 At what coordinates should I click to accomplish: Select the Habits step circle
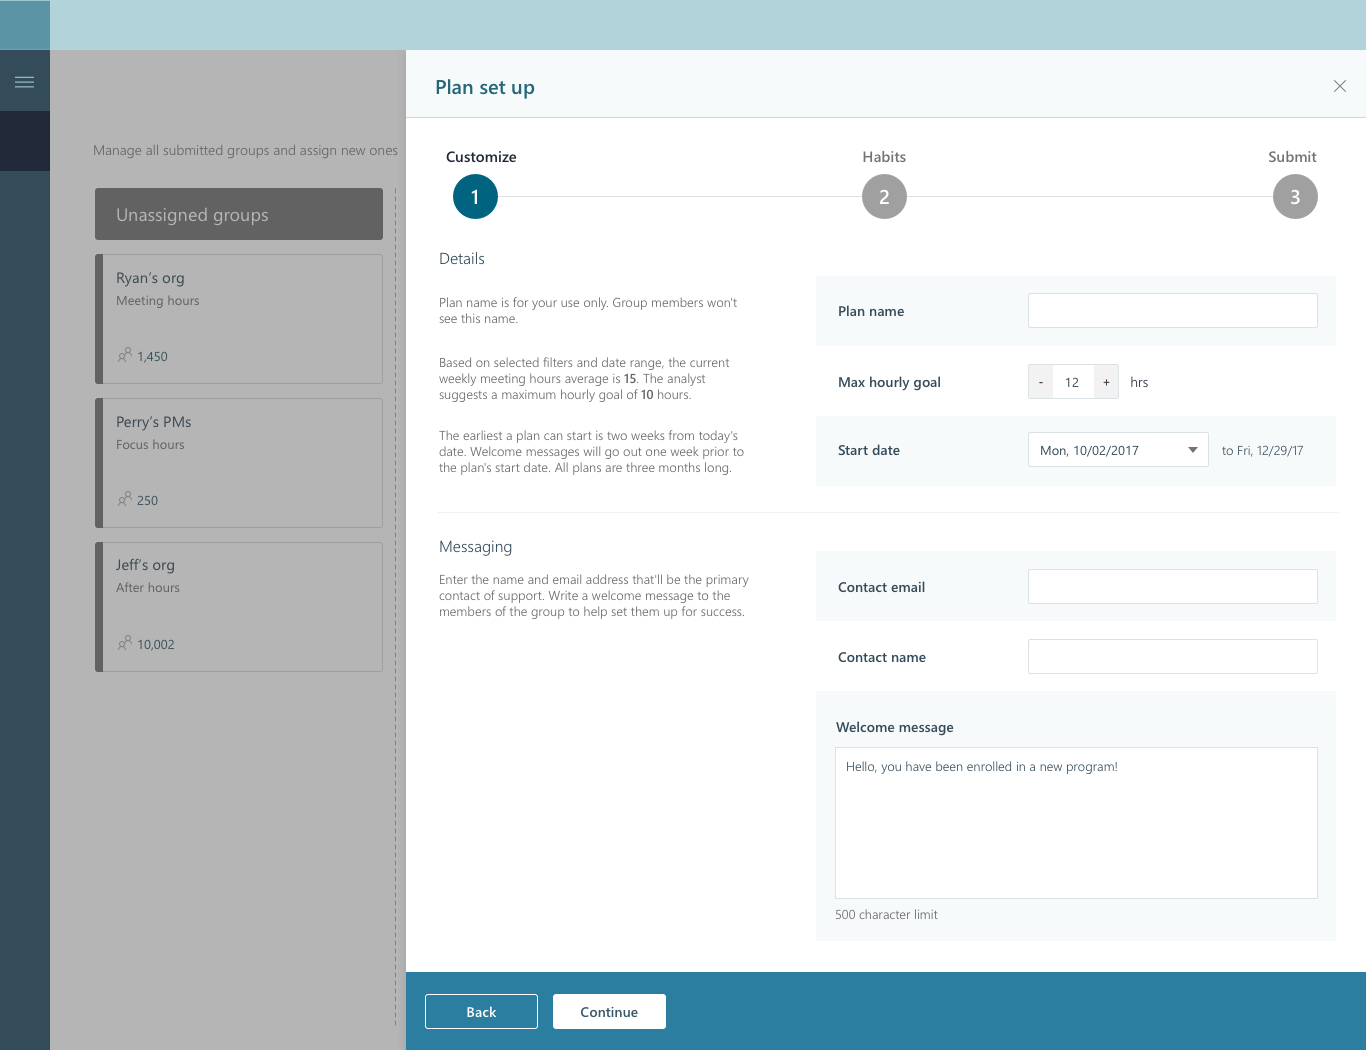click(884, 196)
